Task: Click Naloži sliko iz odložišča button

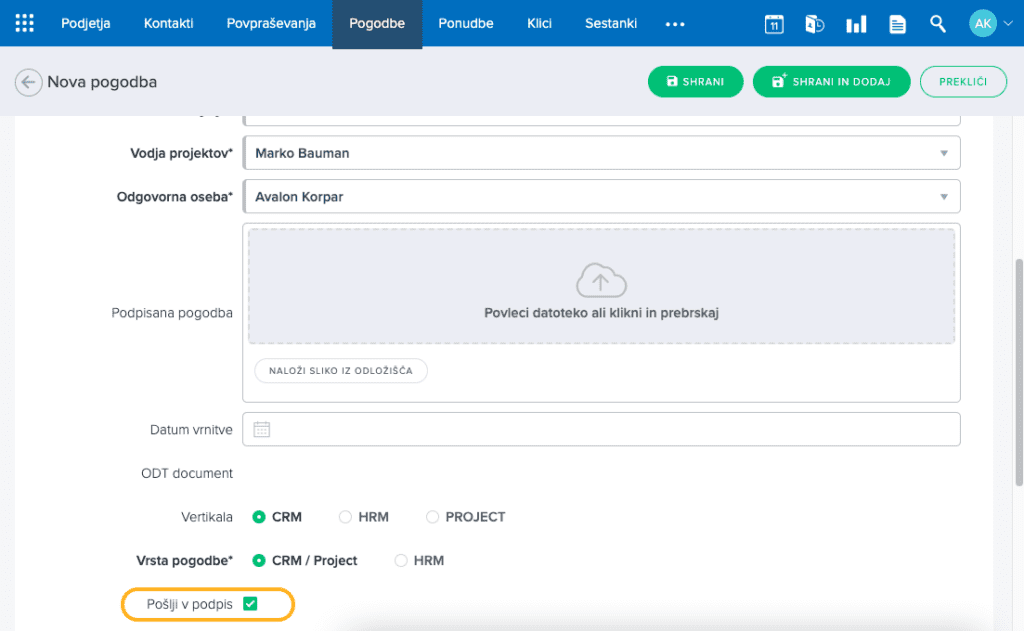Action: coord(341,371)
